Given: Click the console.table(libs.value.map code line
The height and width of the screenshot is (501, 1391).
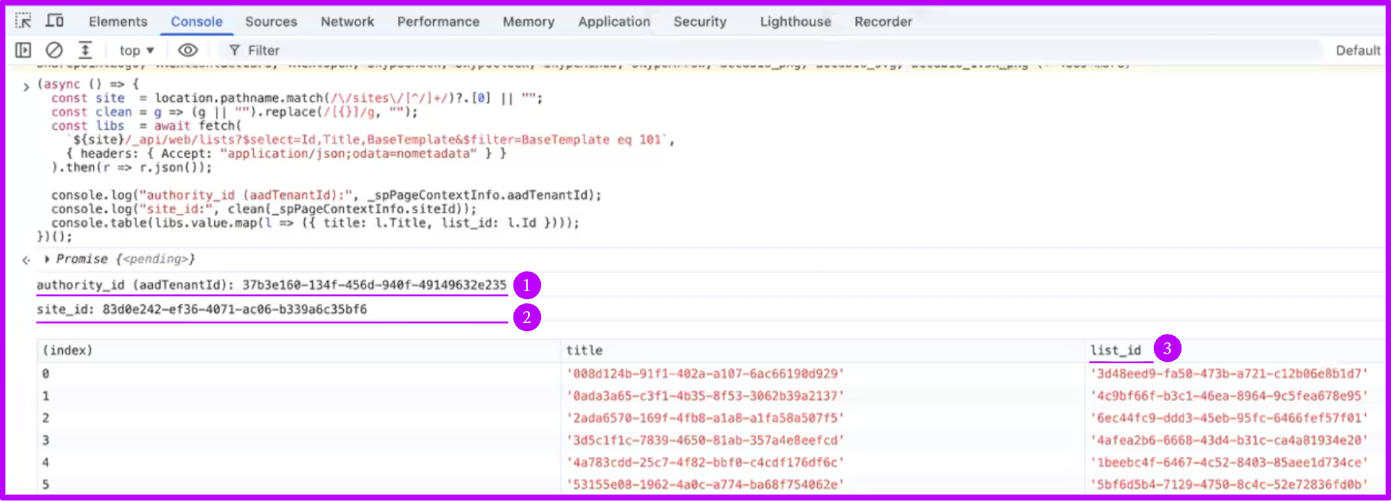Looking at the screenshot, I should click(x=315, y=223).
